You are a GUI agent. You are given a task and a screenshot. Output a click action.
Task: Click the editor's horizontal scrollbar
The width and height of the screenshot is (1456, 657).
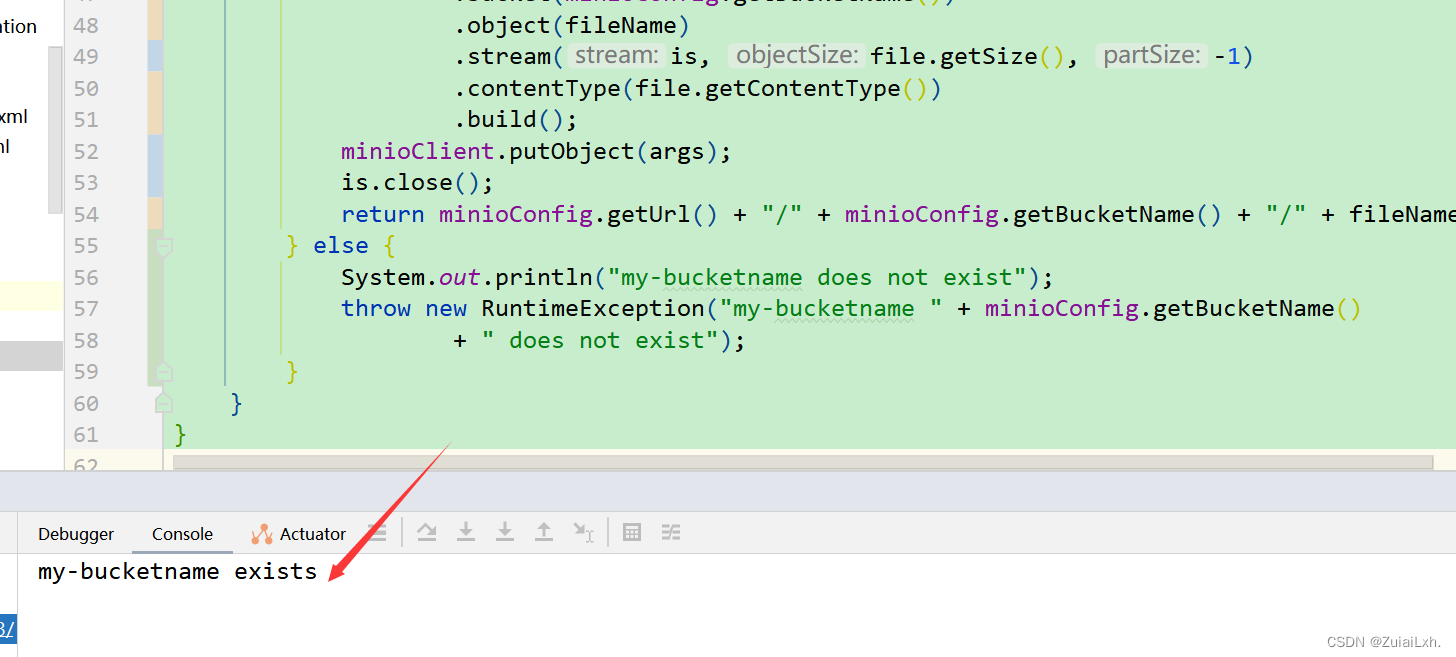point(800,463)
